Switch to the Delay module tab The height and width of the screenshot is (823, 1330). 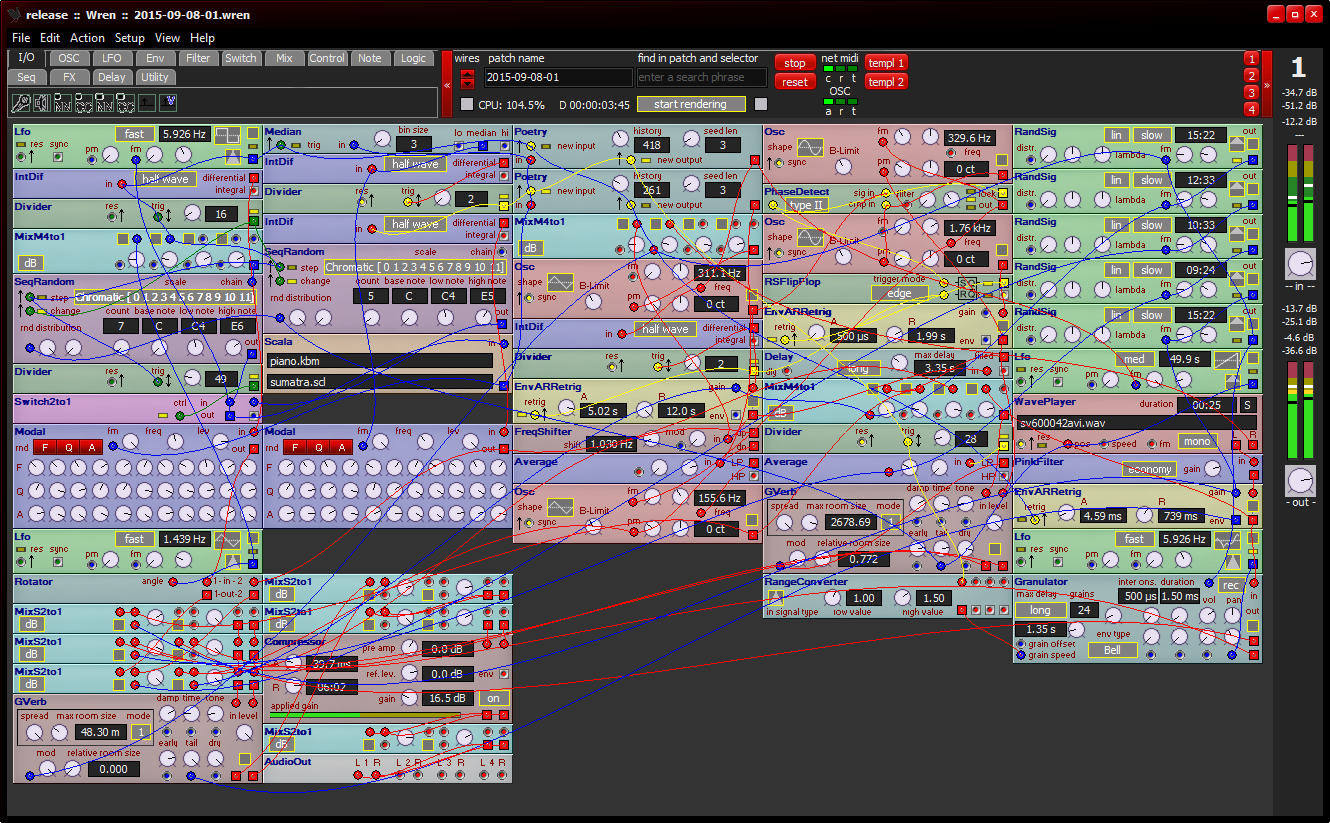112,77
